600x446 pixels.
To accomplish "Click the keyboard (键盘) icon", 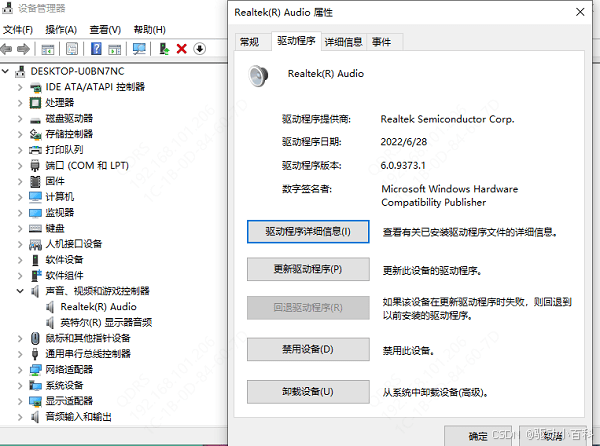I will [35, 228].
